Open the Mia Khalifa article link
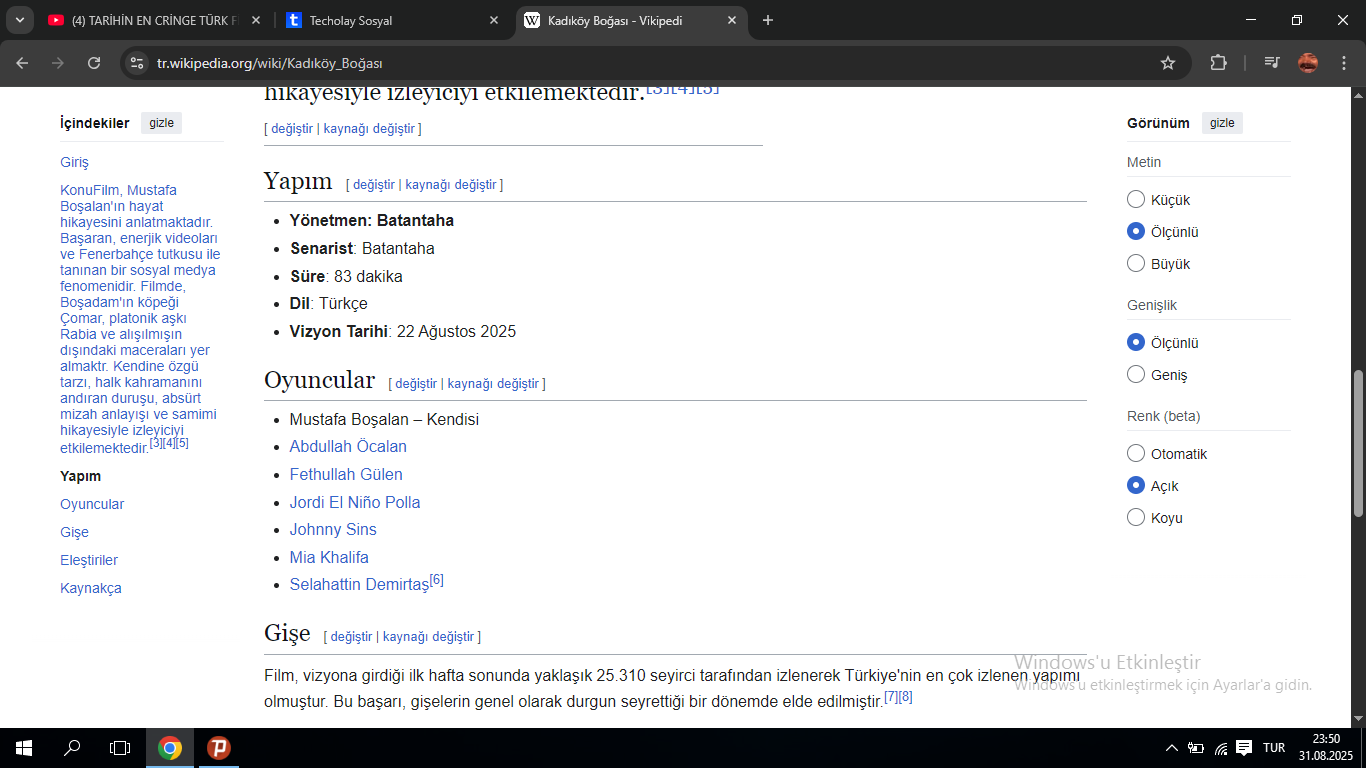The width and height of the screenshot is (1366, 768). [x=329, y=557]
